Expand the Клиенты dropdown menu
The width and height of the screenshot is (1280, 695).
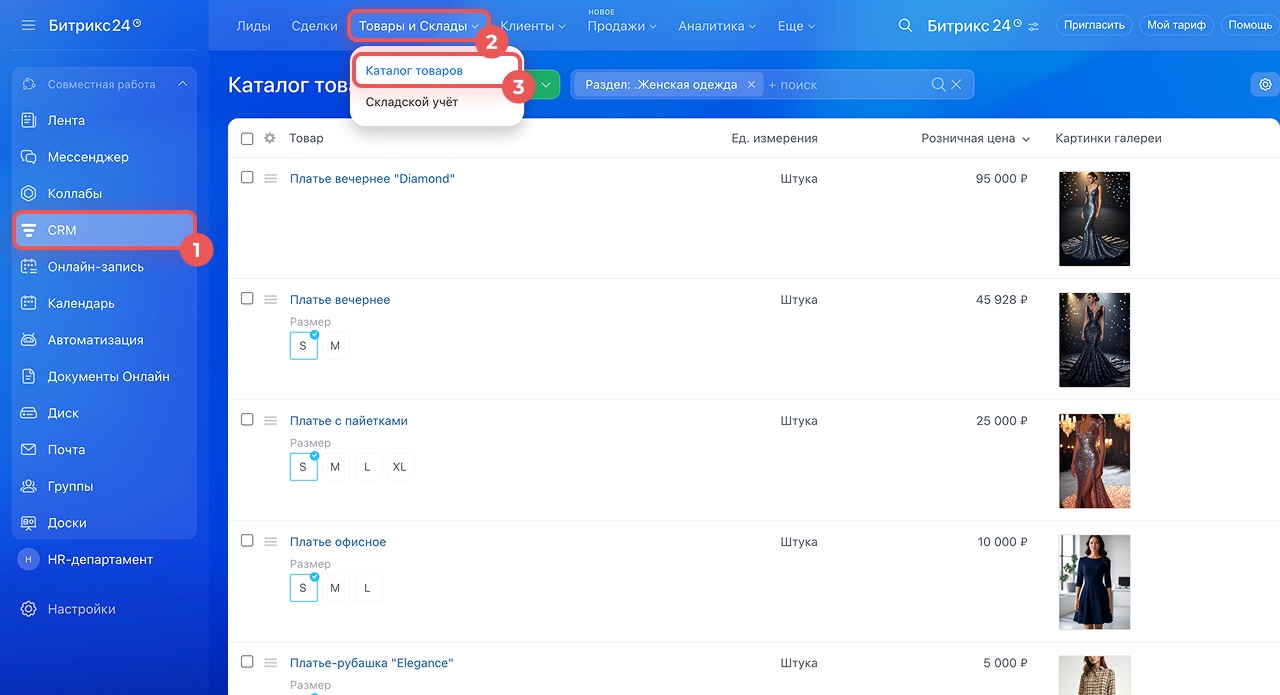pos(533,26)
